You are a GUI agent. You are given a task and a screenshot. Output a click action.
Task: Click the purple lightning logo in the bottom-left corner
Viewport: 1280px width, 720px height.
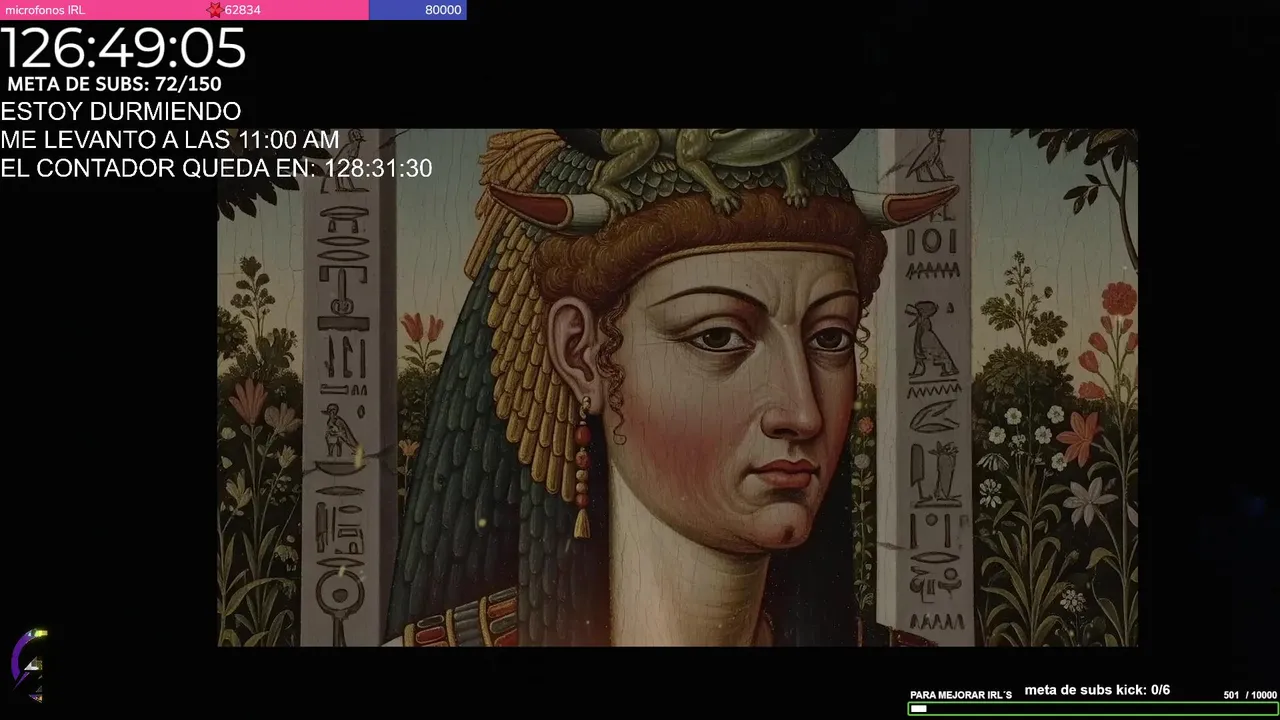coord(29,666)
